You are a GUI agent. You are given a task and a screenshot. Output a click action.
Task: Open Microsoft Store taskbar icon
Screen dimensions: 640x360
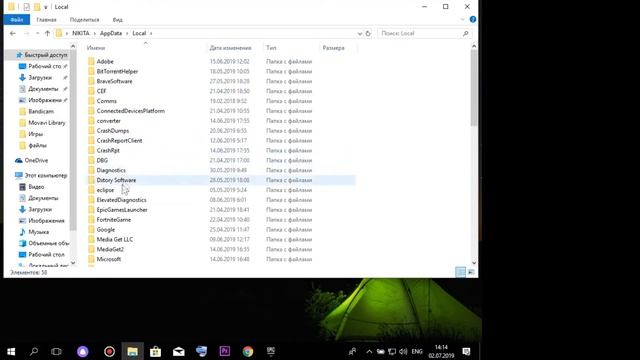tap(156, 351)
